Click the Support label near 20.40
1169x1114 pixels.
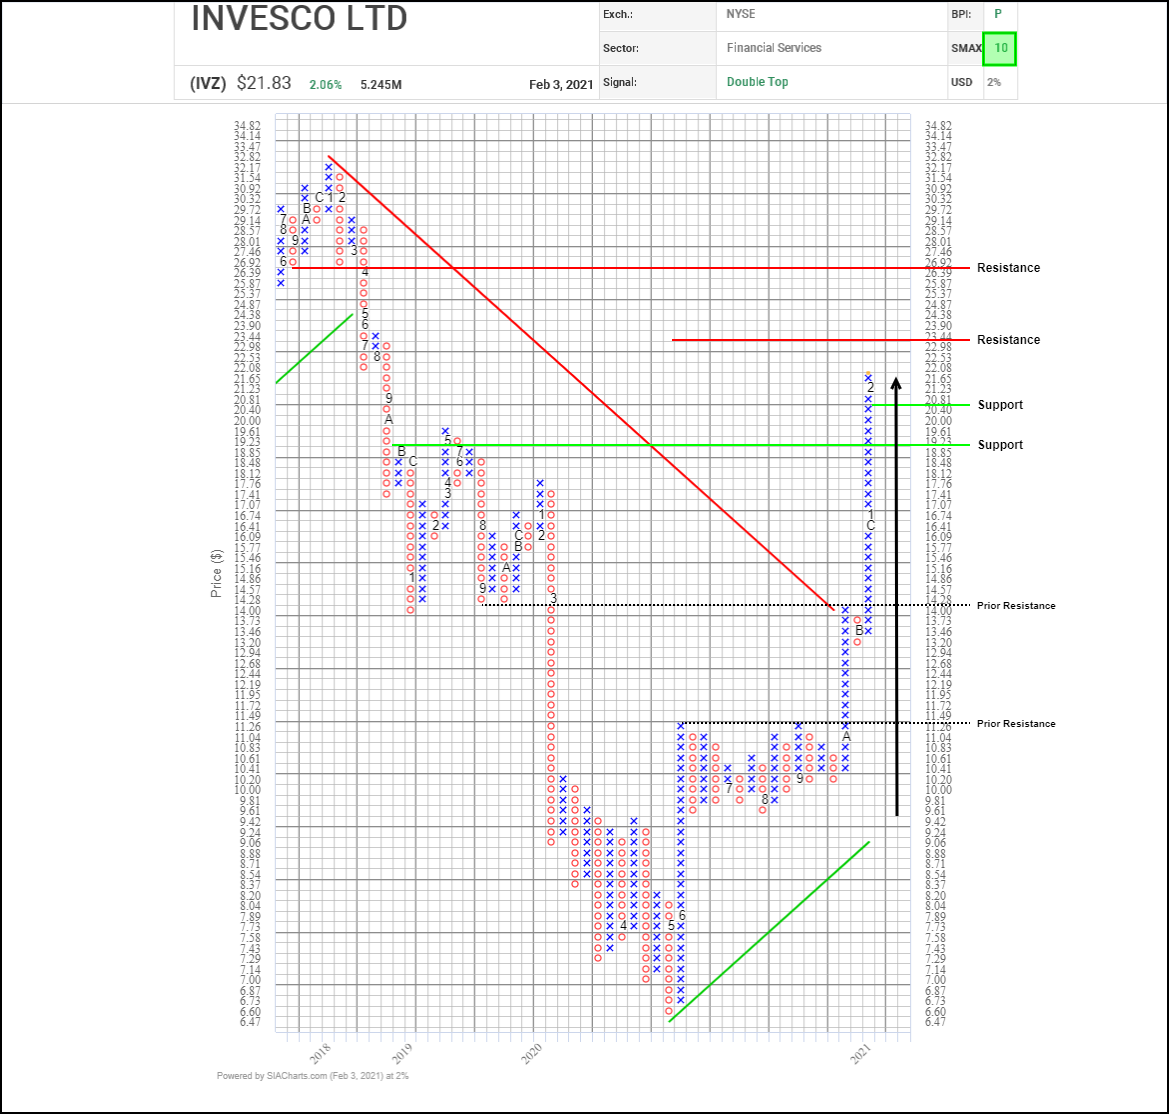[x=1000, y=405]
